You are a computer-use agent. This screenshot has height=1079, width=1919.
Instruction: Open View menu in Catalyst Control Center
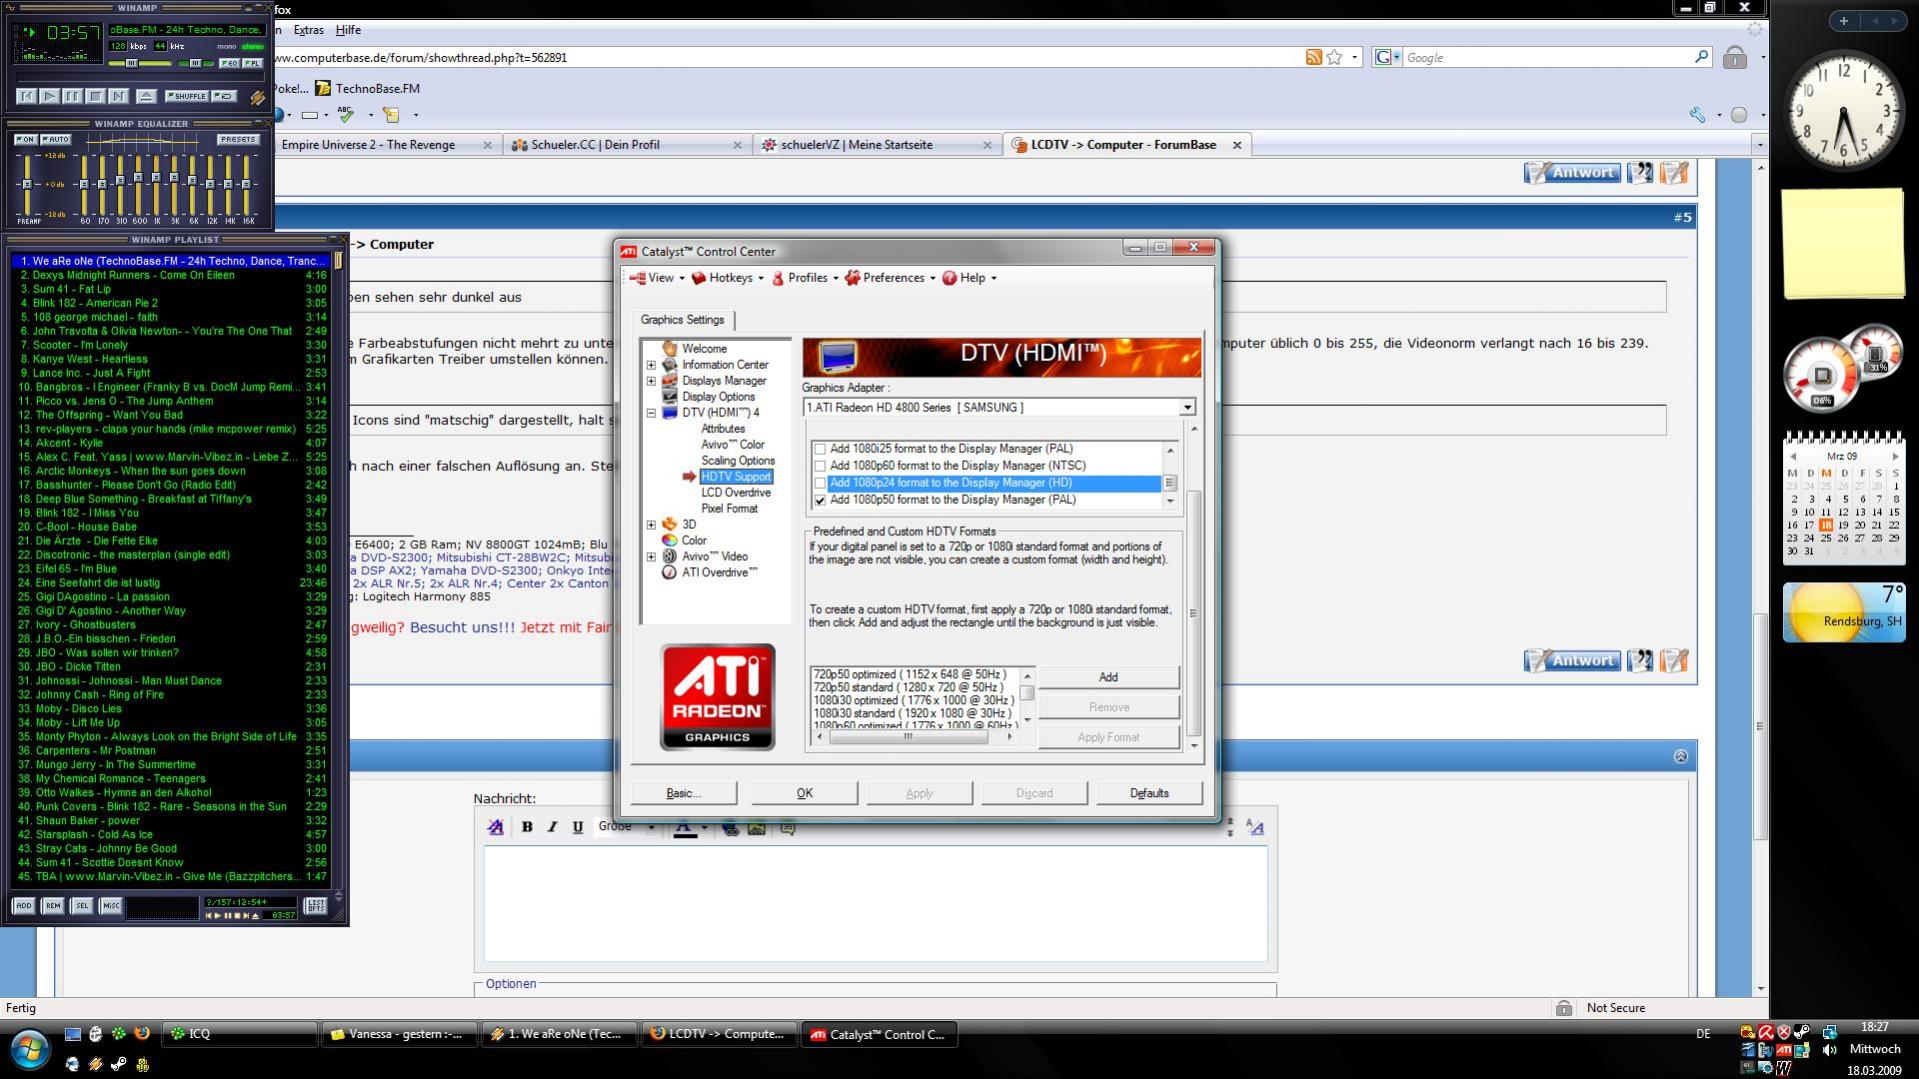pyautogui.click(x=658, y=278)
